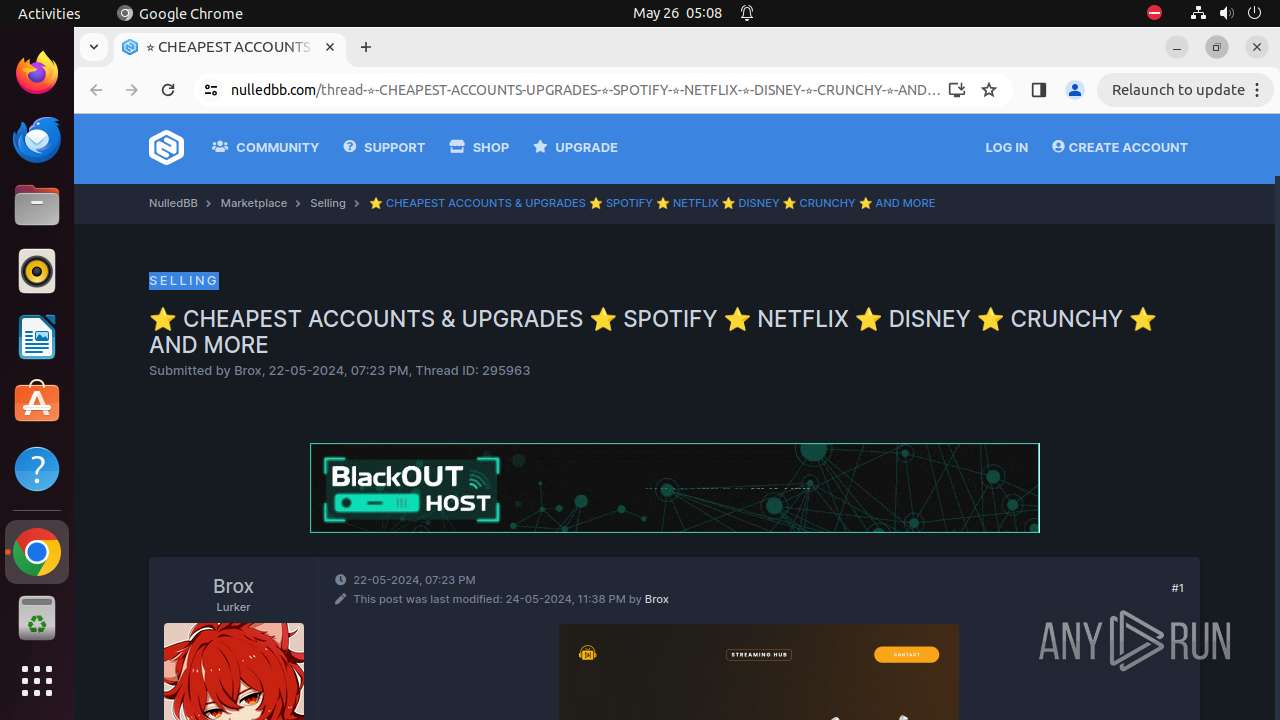Click the thread heading CHEAPEST ACCOUNTS & UPGRADES
Screen dimensions: 1280x720
653,332
